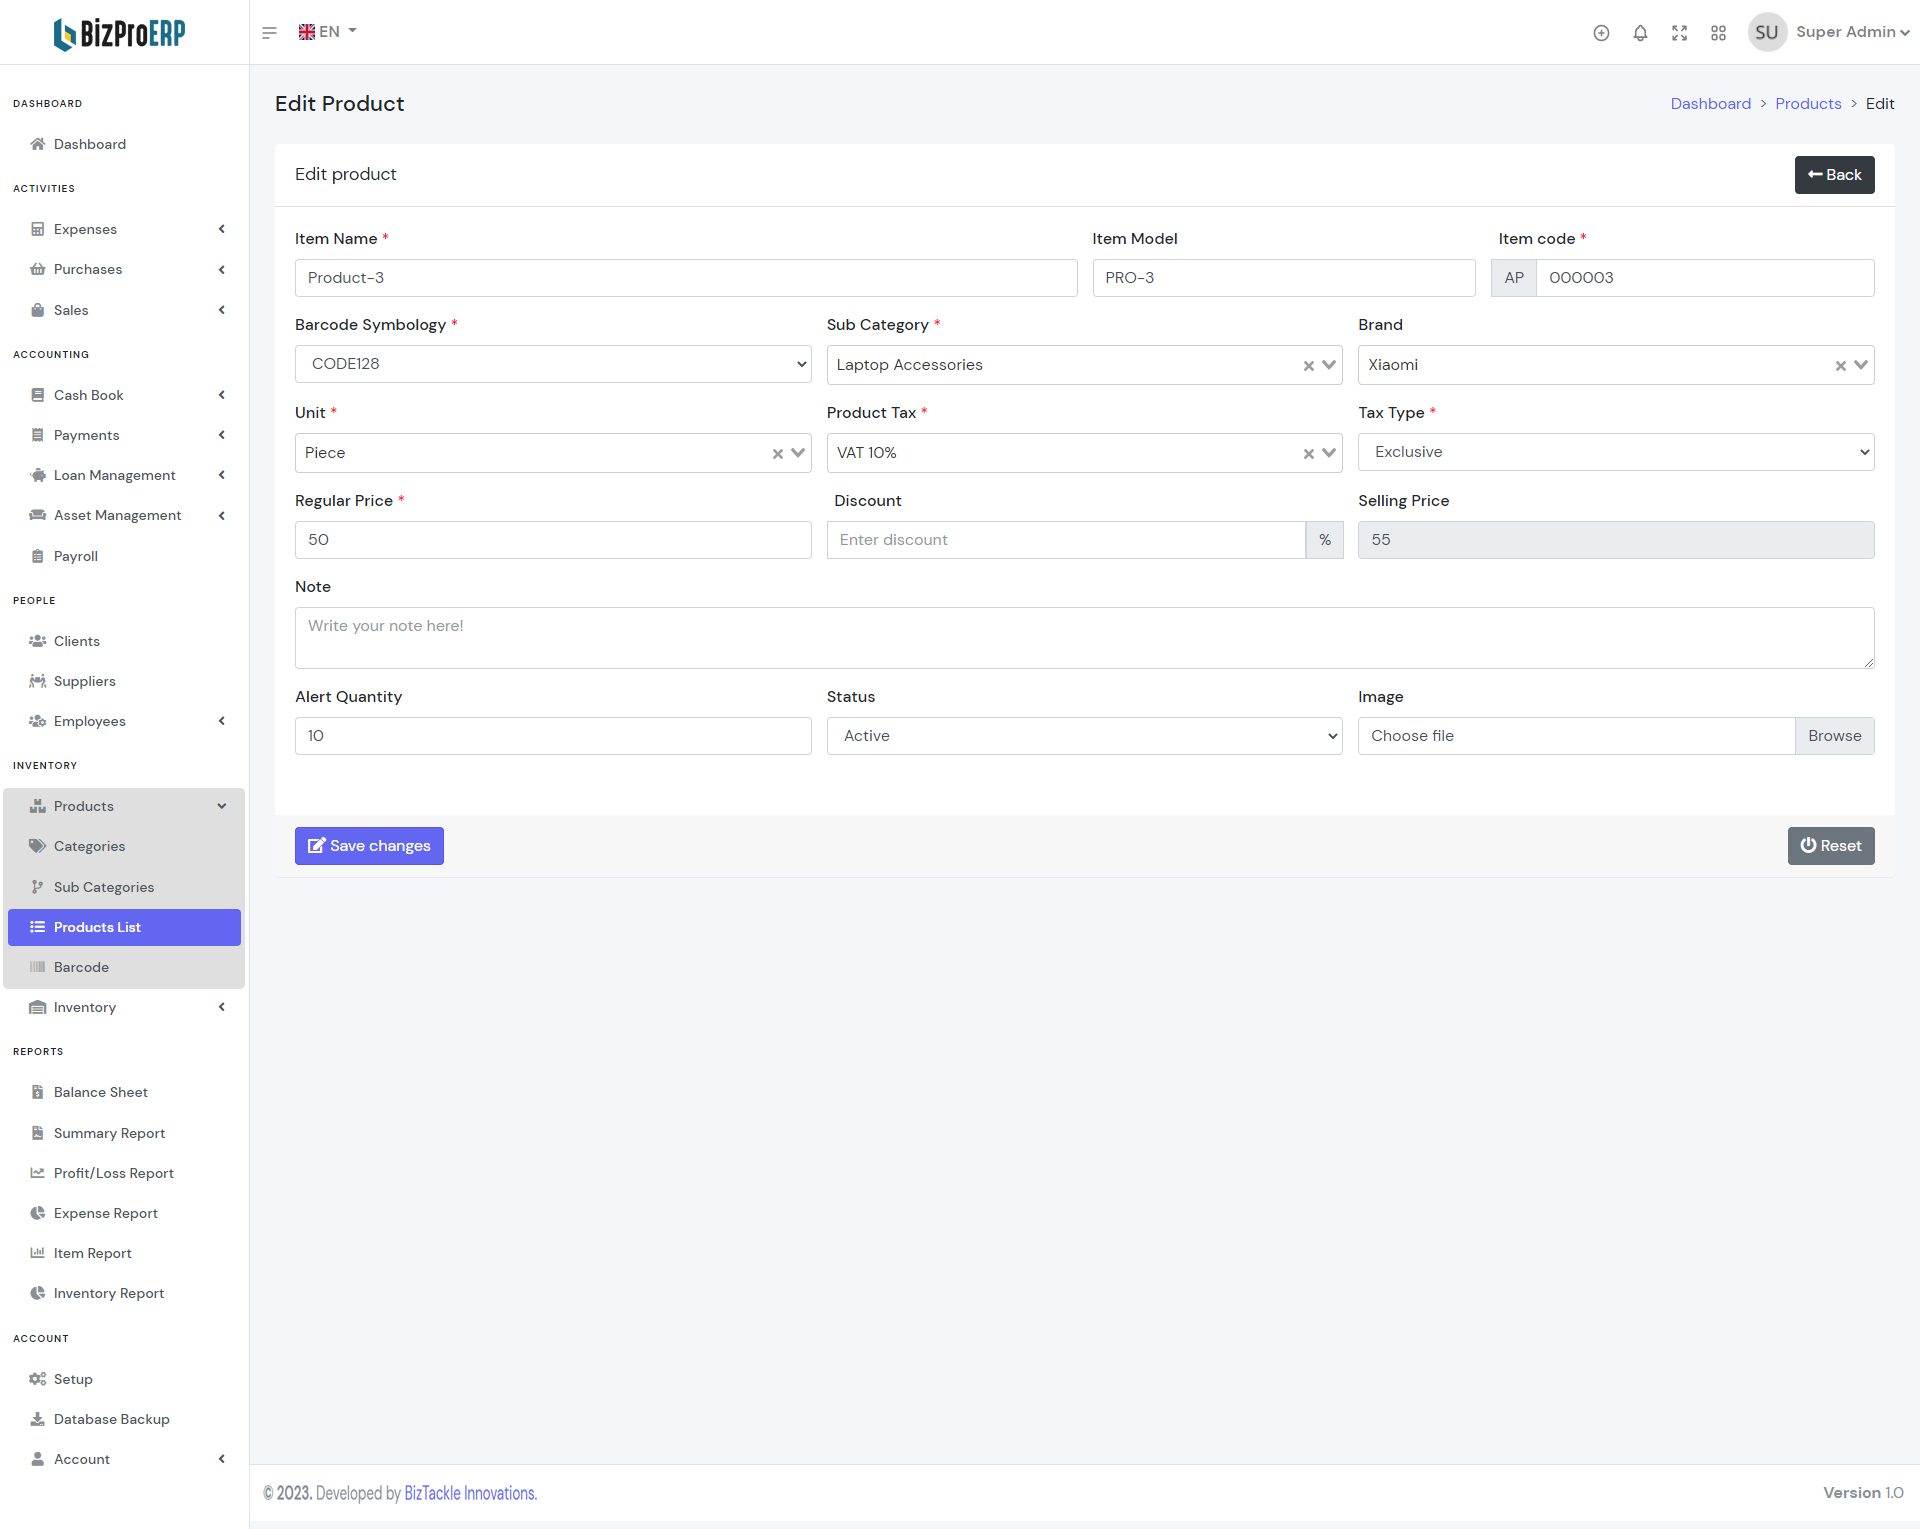Clear the Brand Xiaomi selection
The image size is (1920, 1529).
click(x=1840, y=366)
